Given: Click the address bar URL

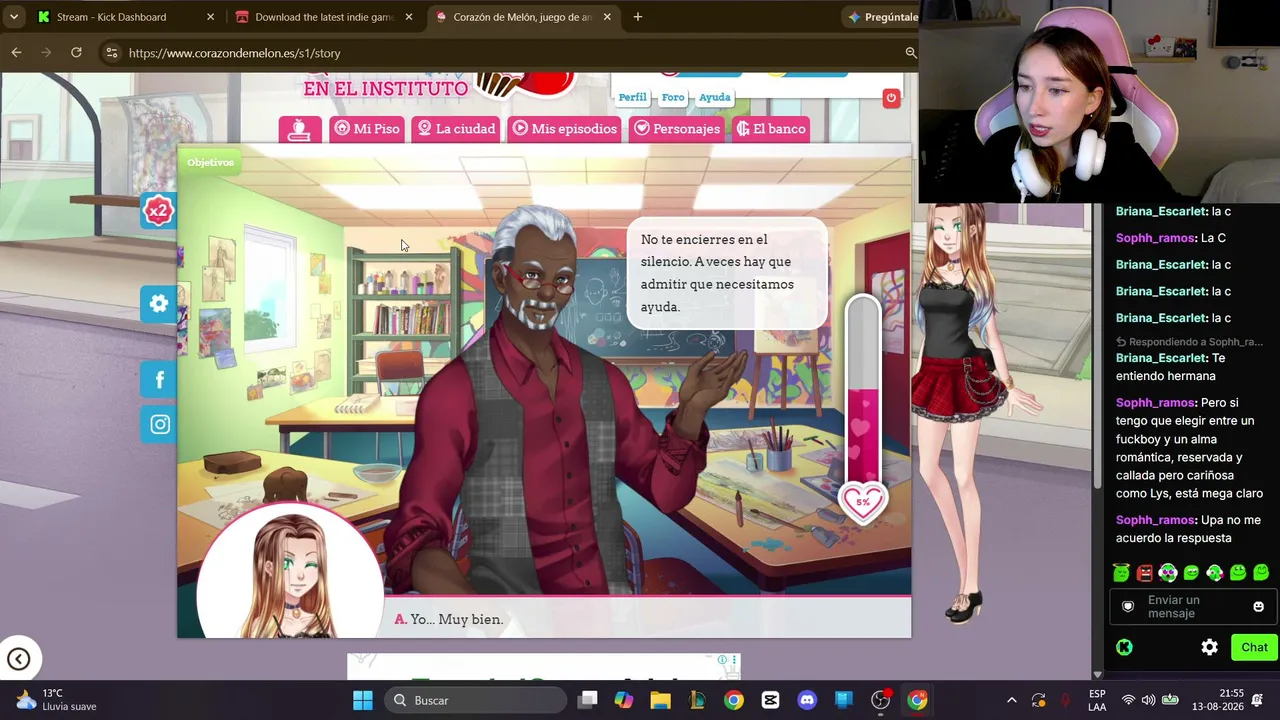Looking at the screenshot, I should (235, 53).
